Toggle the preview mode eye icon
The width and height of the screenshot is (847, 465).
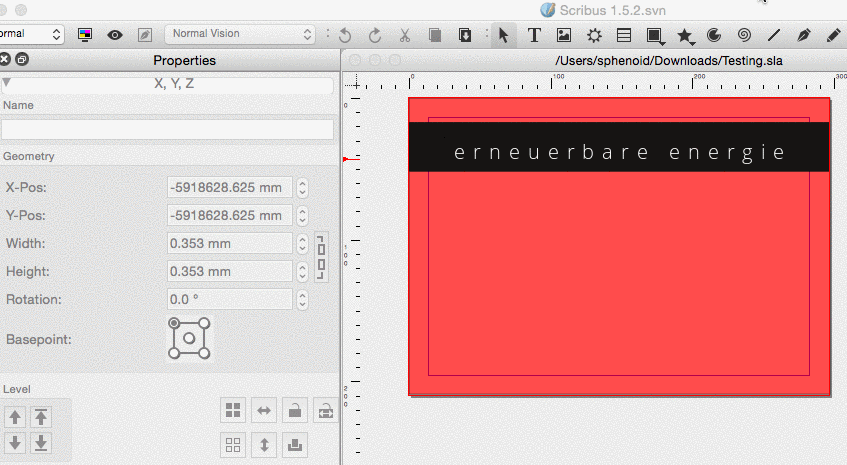[115, 34]
